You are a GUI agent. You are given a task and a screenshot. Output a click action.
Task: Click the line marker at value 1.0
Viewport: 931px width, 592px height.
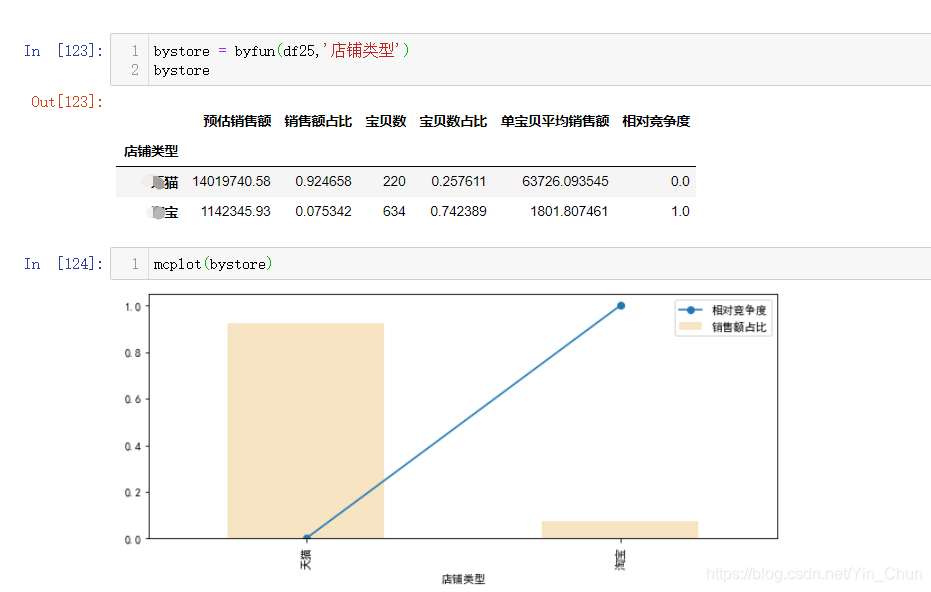pos(620,306)
